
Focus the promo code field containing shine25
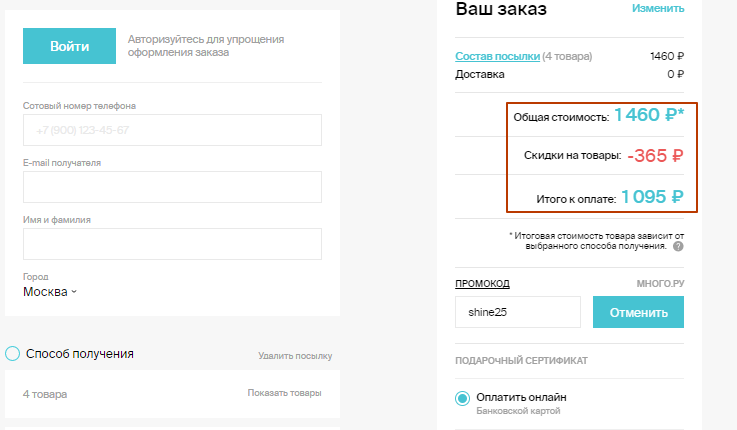[x=517, y=312]
